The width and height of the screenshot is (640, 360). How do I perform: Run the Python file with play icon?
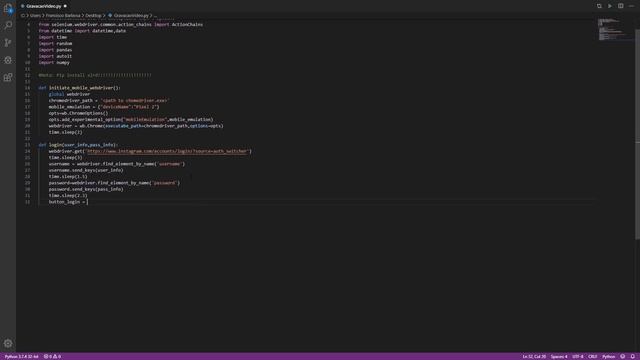point(610,6)
